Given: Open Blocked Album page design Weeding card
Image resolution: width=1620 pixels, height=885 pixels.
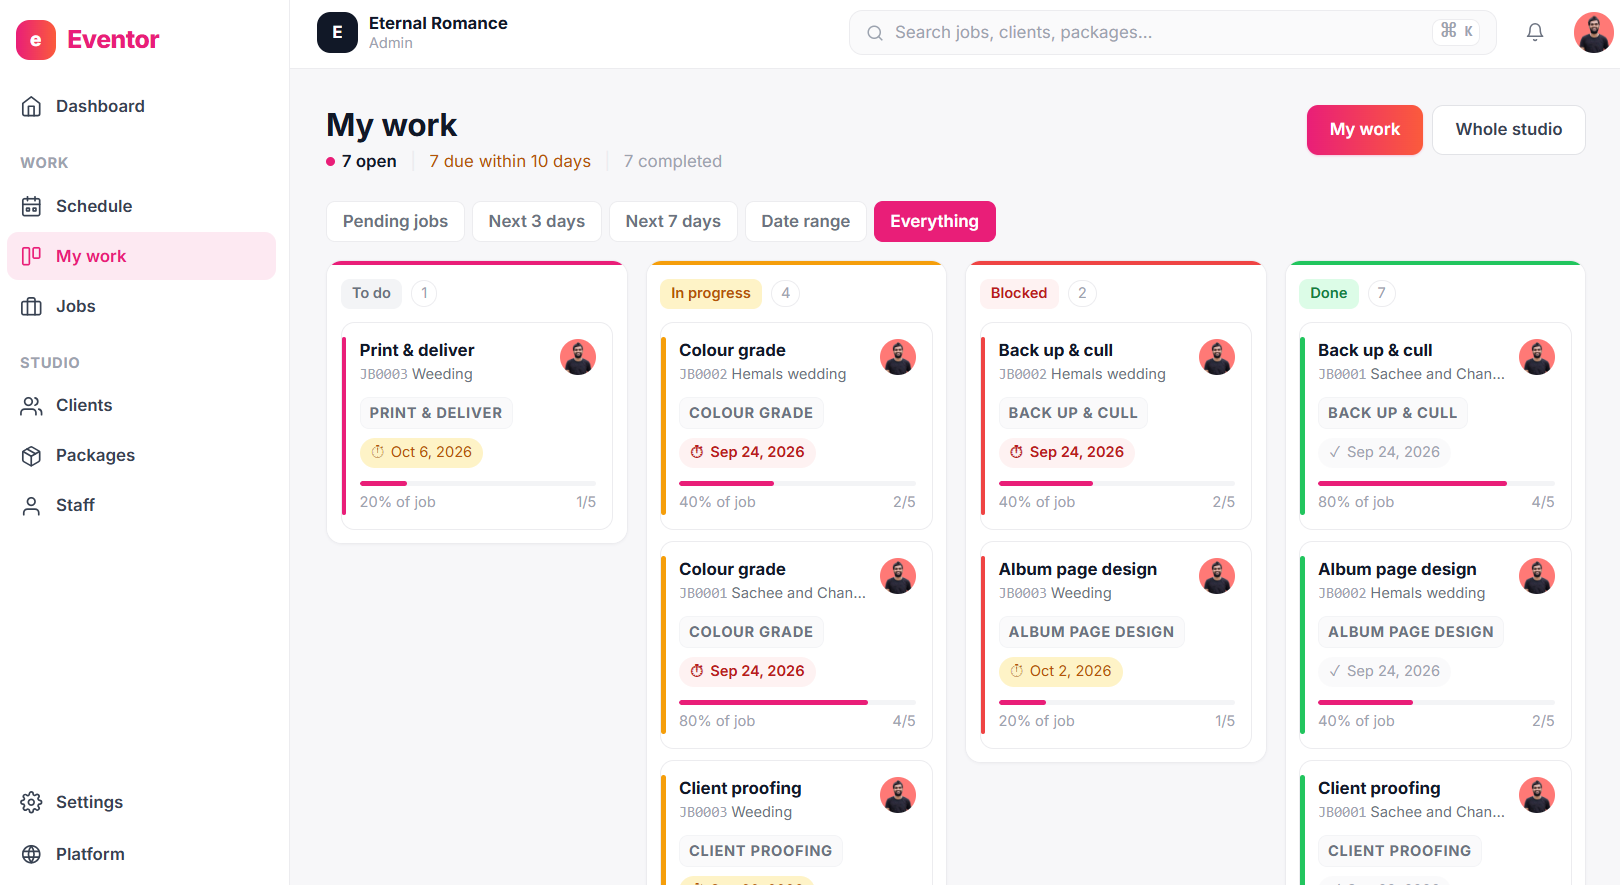Looking at the screenshot, I should point(1116,644).
